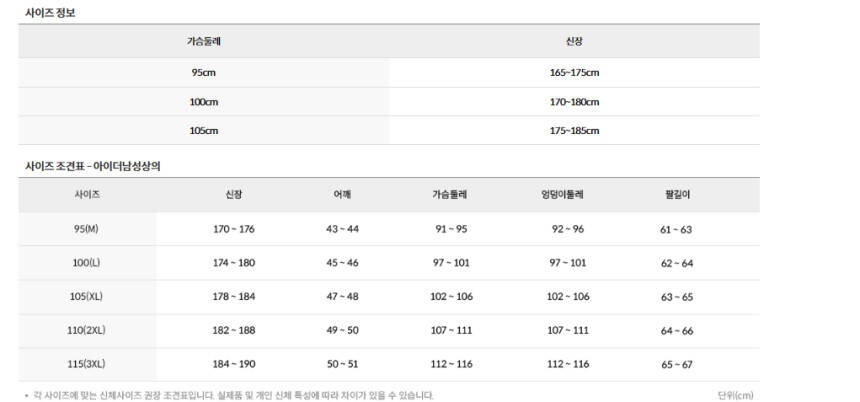Screen dimensions: 860x402
Task: Select 가슴둘레 header in the top table
Action: click(203, 41)
